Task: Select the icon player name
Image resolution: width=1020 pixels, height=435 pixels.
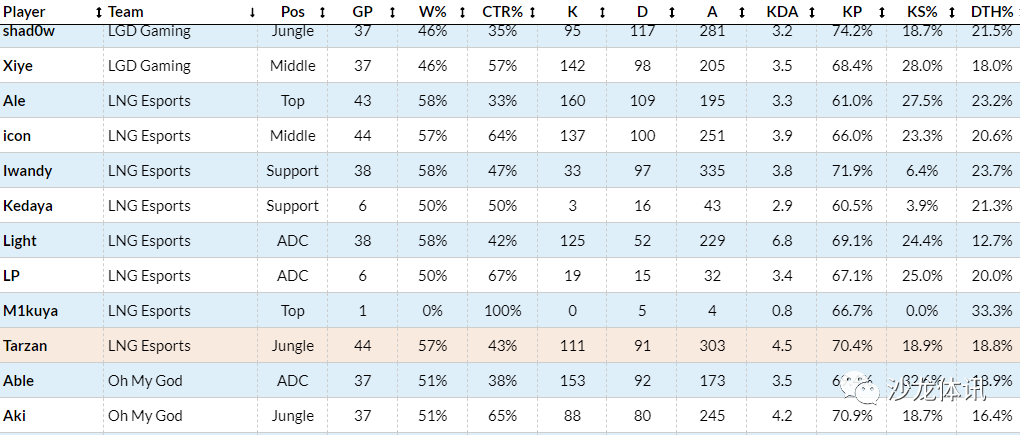Action: (x=17, y=136)
